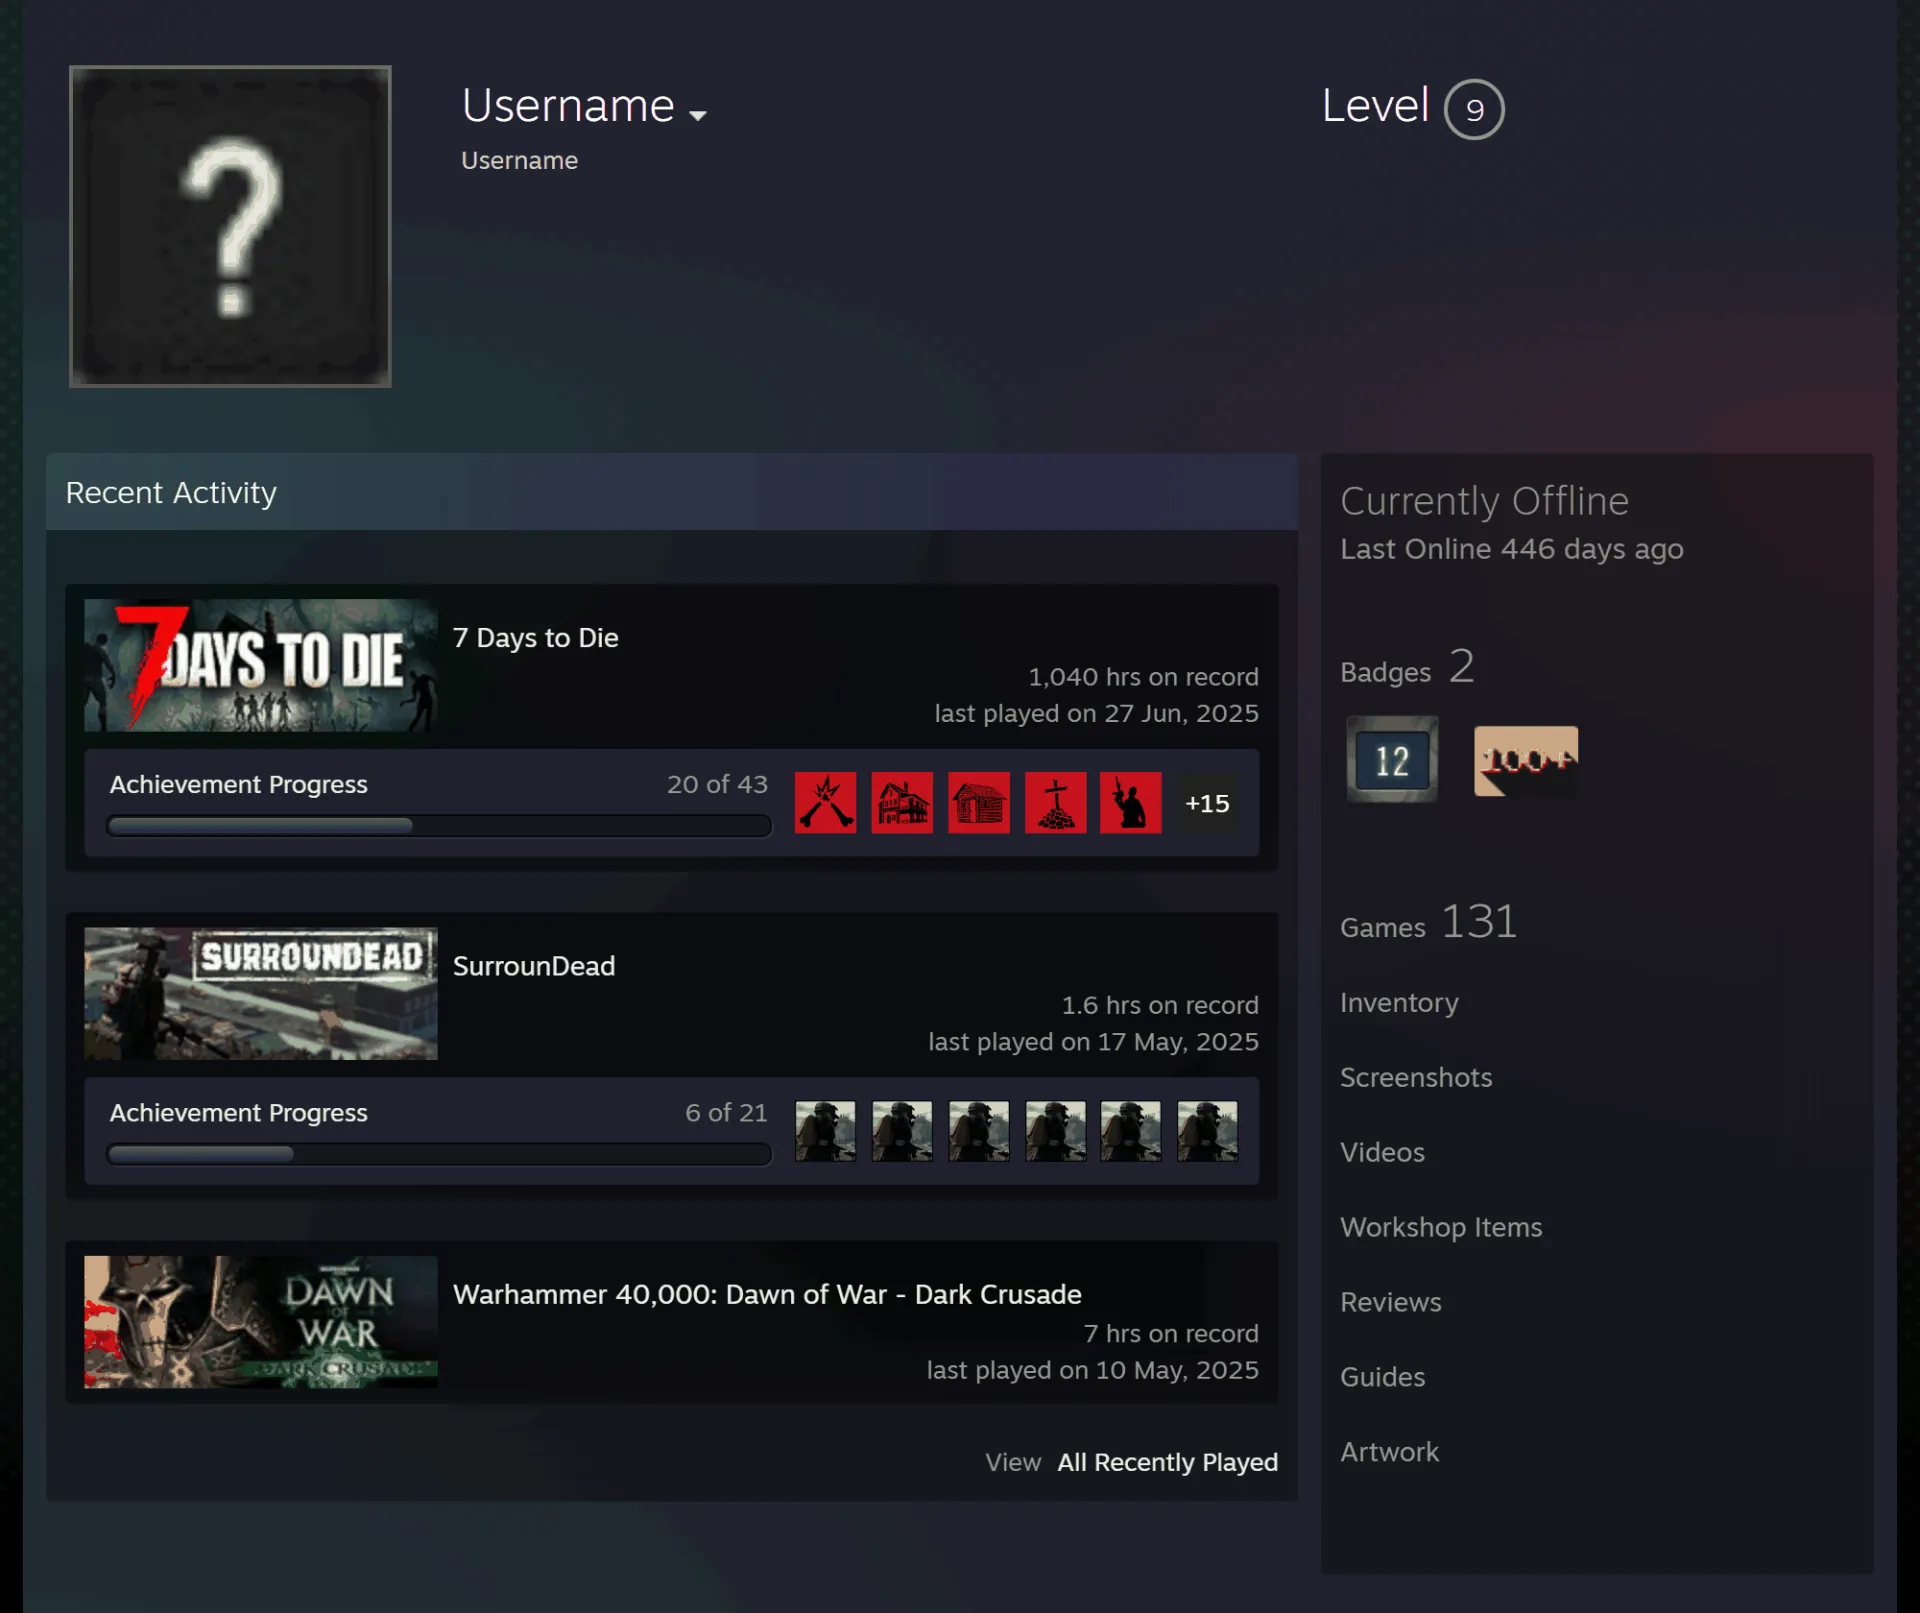Select the '20 of 43' achievement count
Screen dimensions: 1920x1613
pyautogui.click(x=717, y=784)
